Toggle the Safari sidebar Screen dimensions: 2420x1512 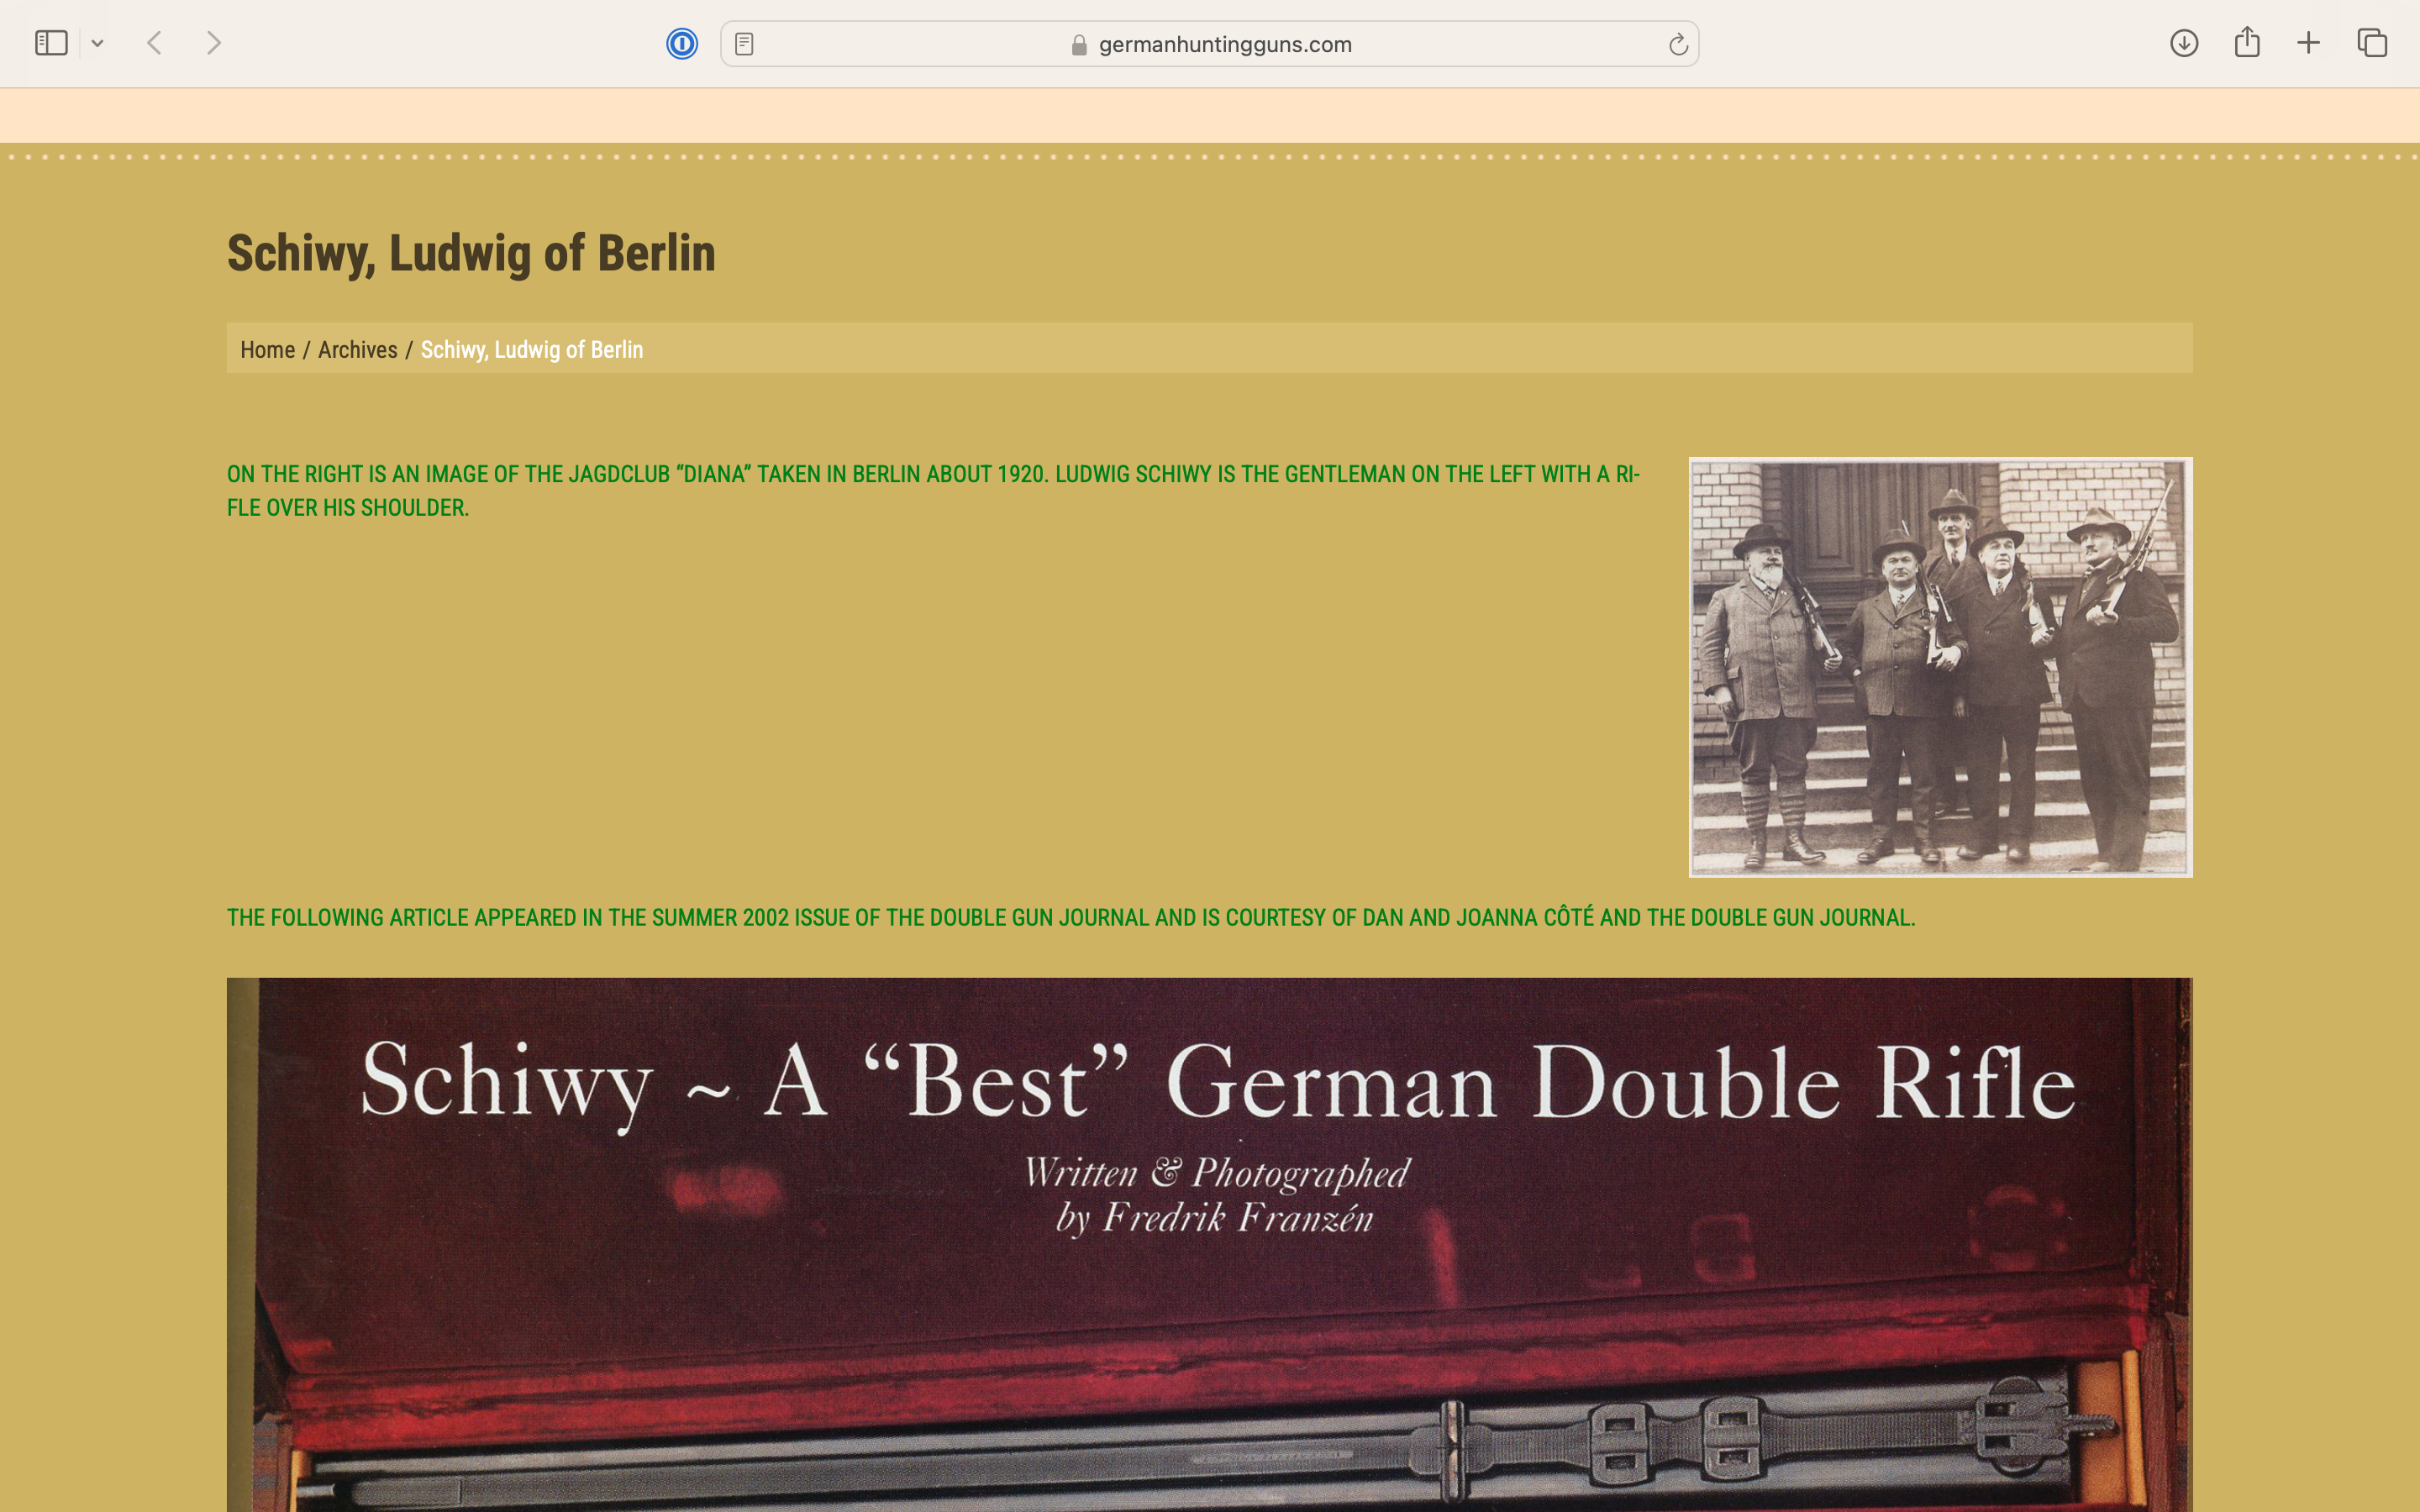tap(51, 43)
